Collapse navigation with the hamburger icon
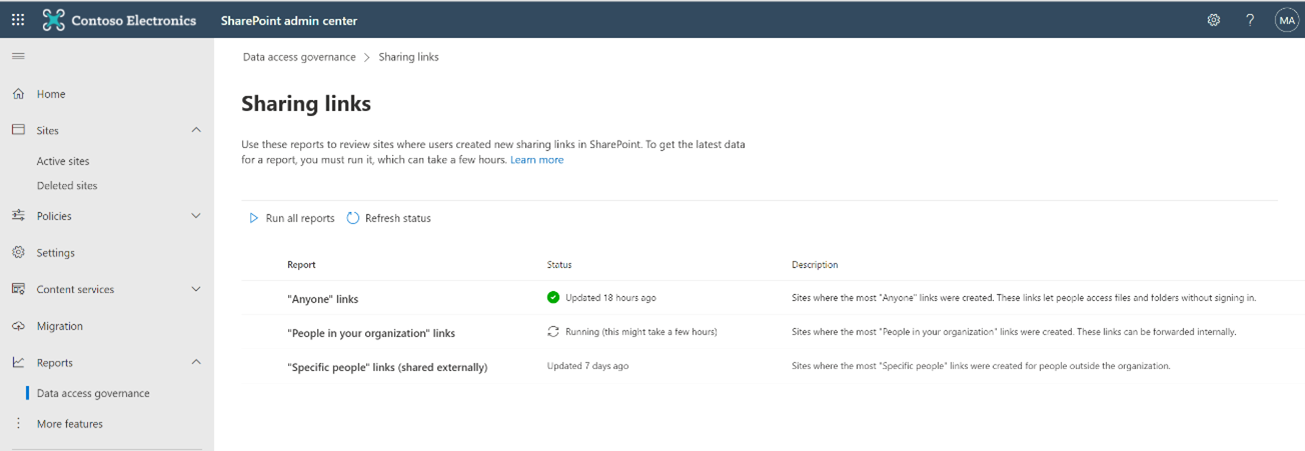 [x=18, y=56]
